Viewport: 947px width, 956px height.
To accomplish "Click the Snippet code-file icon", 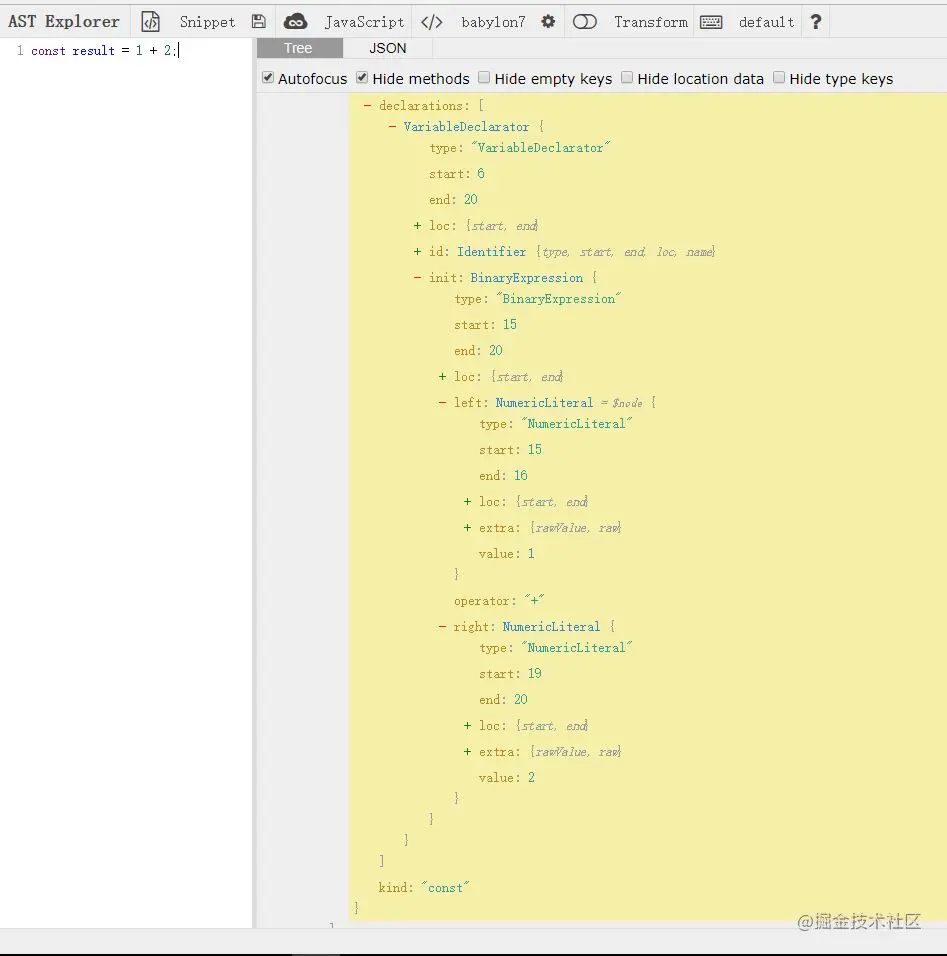I will click(150, 22).
